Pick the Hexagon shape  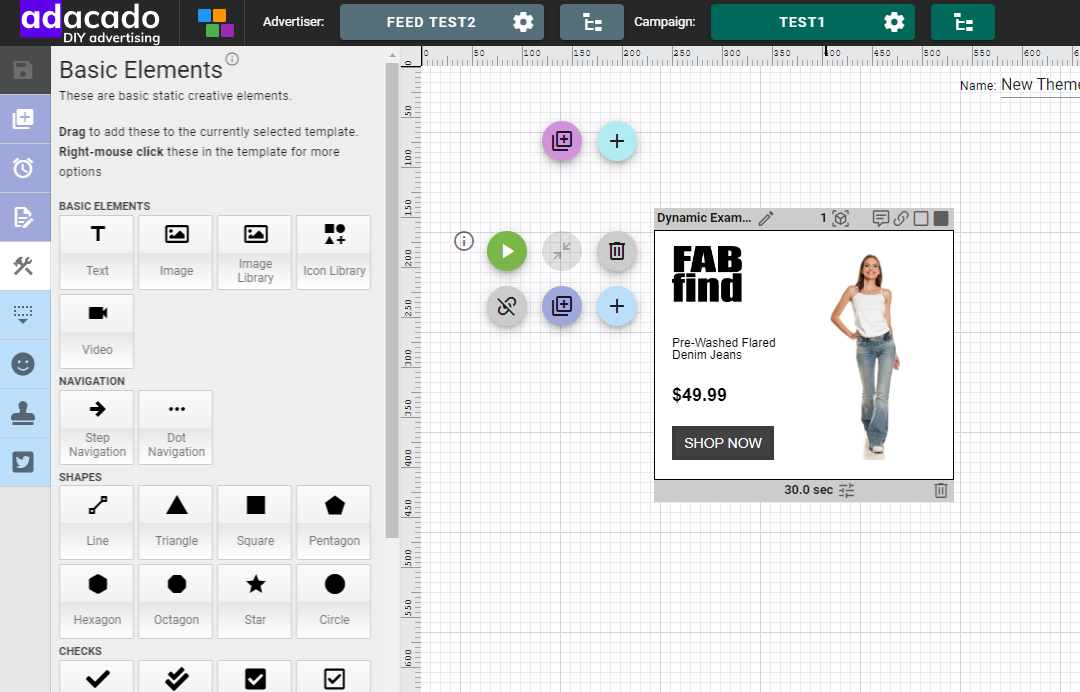[x=96, y=601]
